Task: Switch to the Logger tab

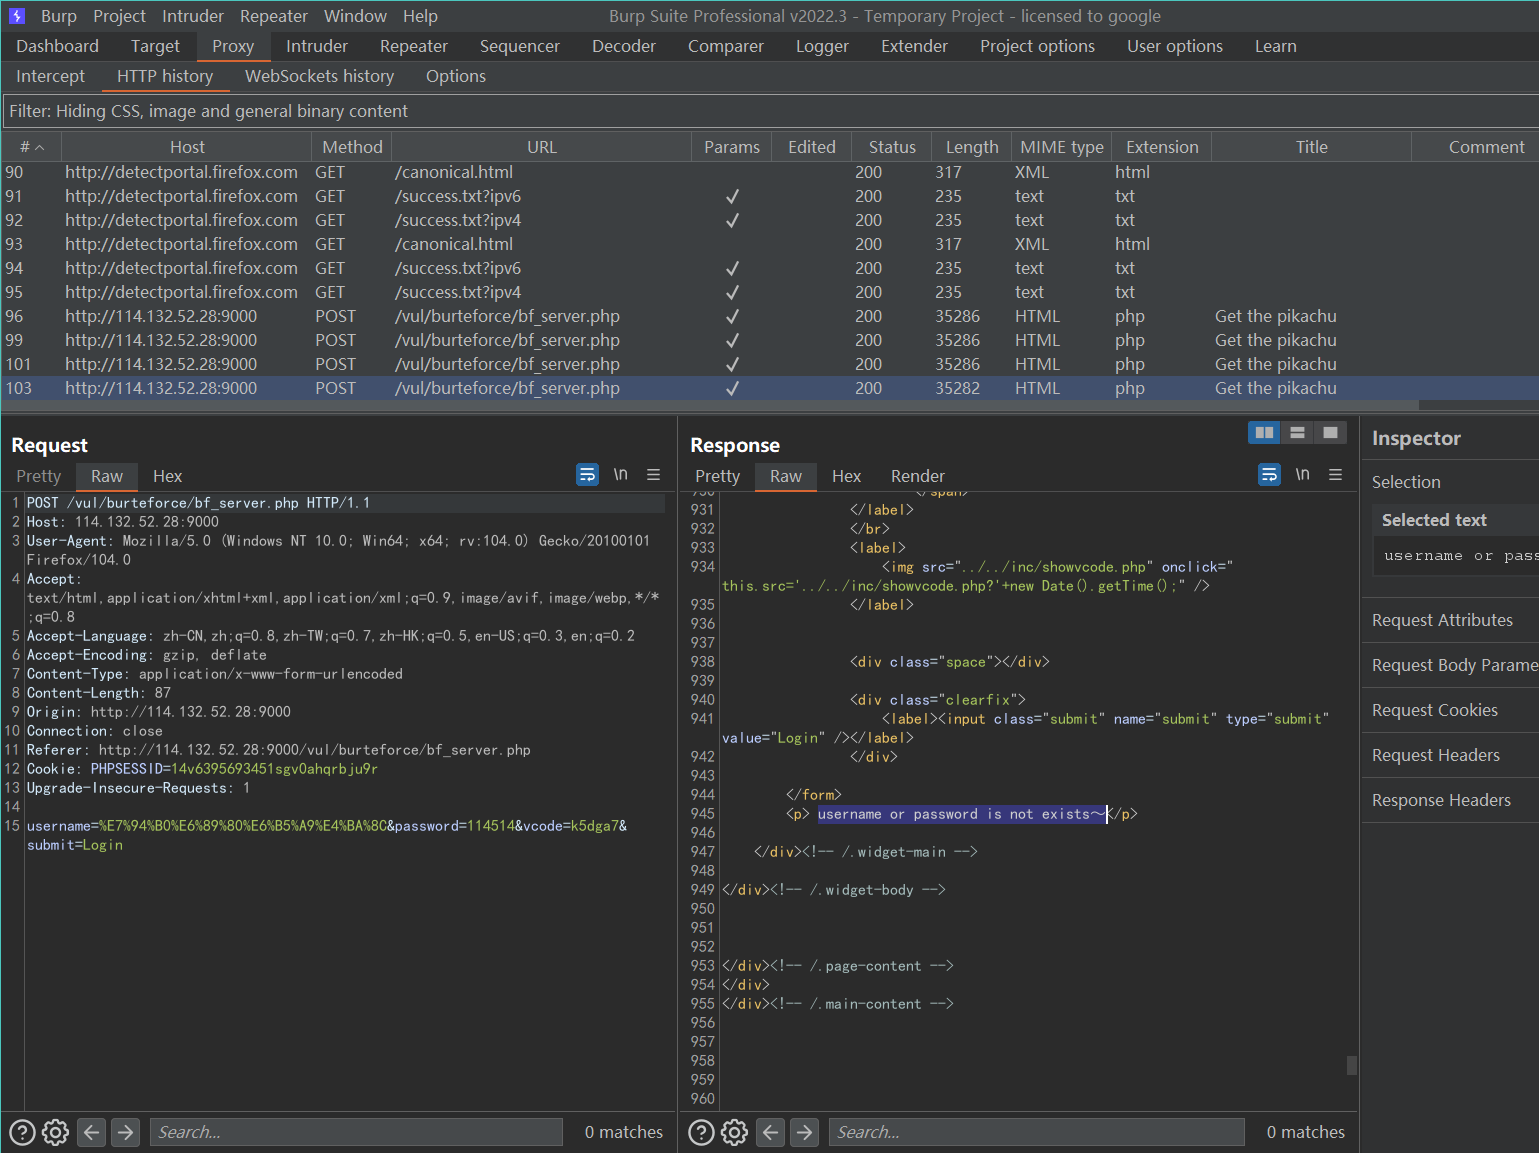Action: (x=822, y=46)
